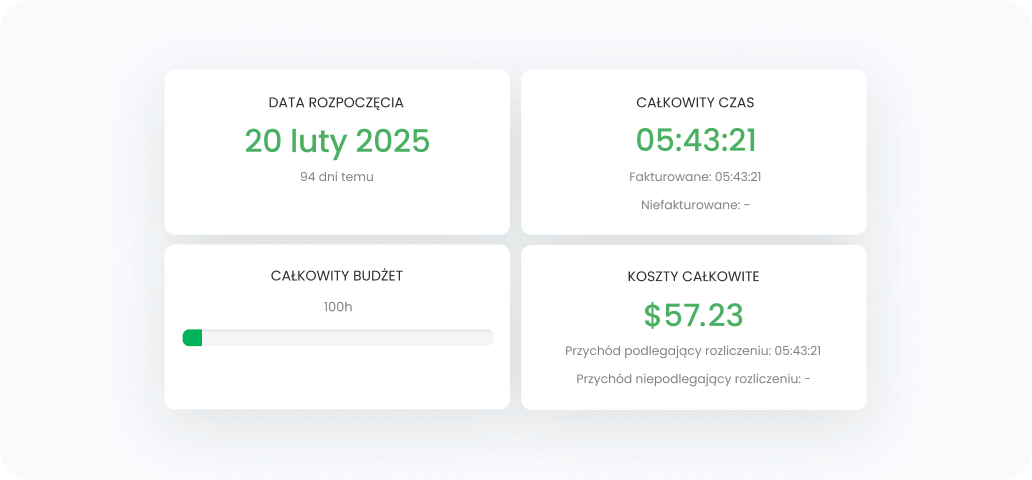The image size is (1032, 480).
Task: Click Przychód niepodlegający rozliczeniu line
Action: [693, 379]
